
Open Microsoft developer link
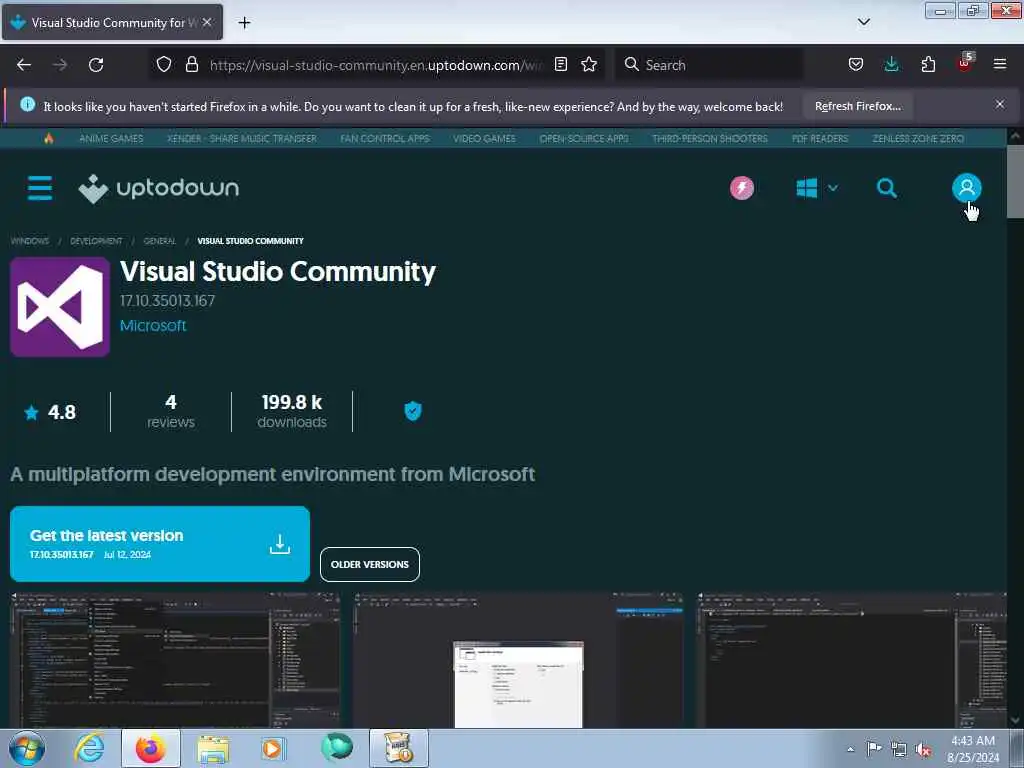153,325
